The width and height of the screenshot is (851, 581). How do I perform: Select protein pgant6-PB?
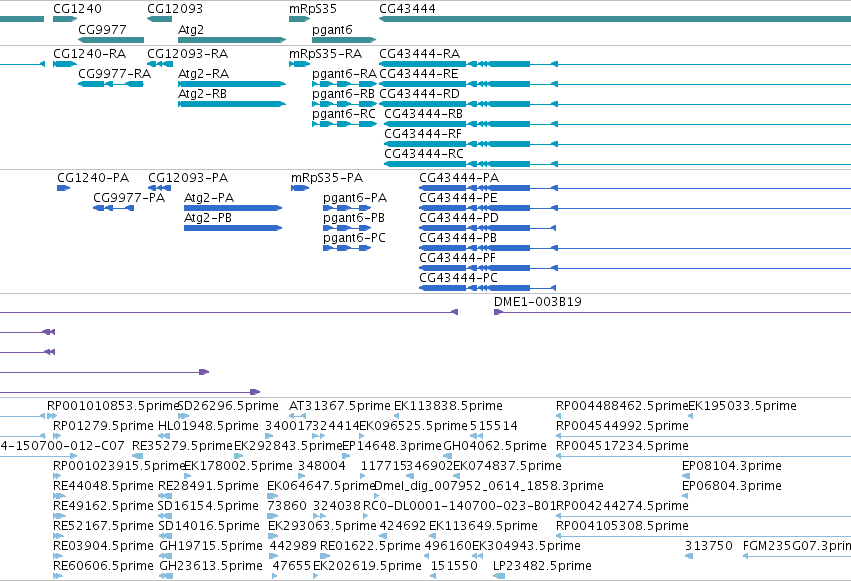[347, 228]
